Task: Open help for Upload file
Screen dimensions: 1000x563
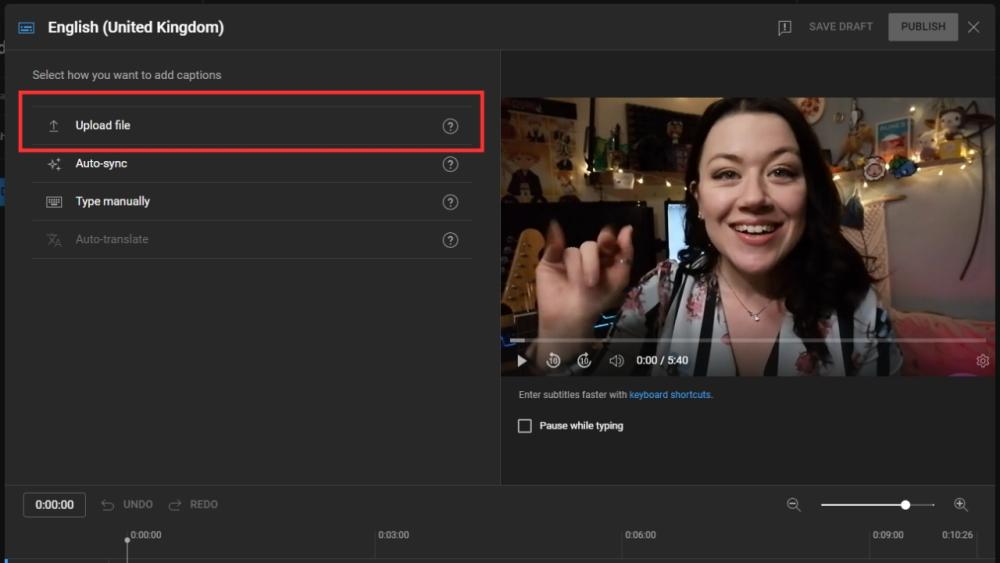Action: 450,126
